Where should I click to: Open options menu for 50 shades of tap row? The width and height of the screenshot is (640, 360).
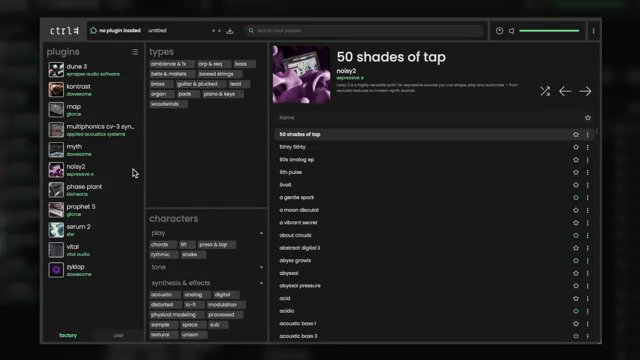[588, 134]
